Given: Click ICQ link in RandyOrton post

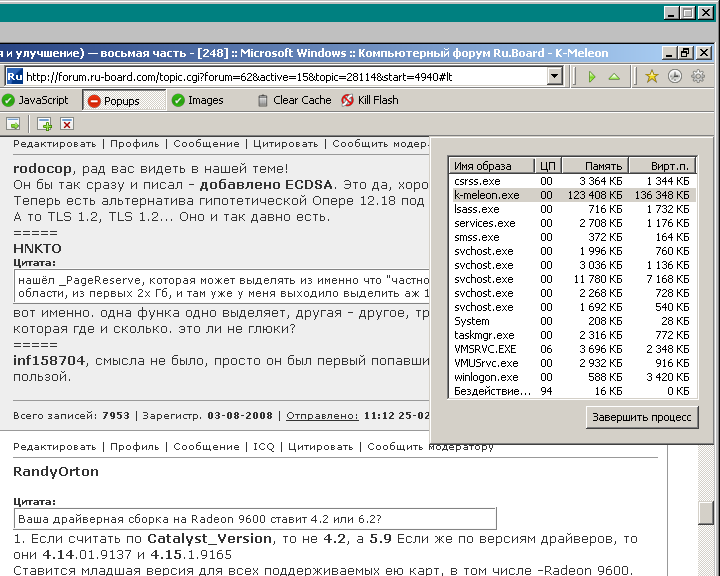Looking at the screenshot, I should click(264, 446).
